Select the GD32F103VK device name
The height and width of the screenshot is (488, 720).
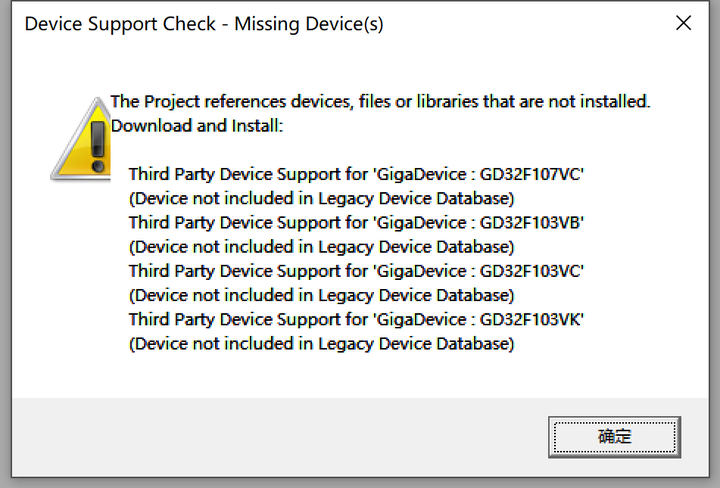[x=530, y=320]
